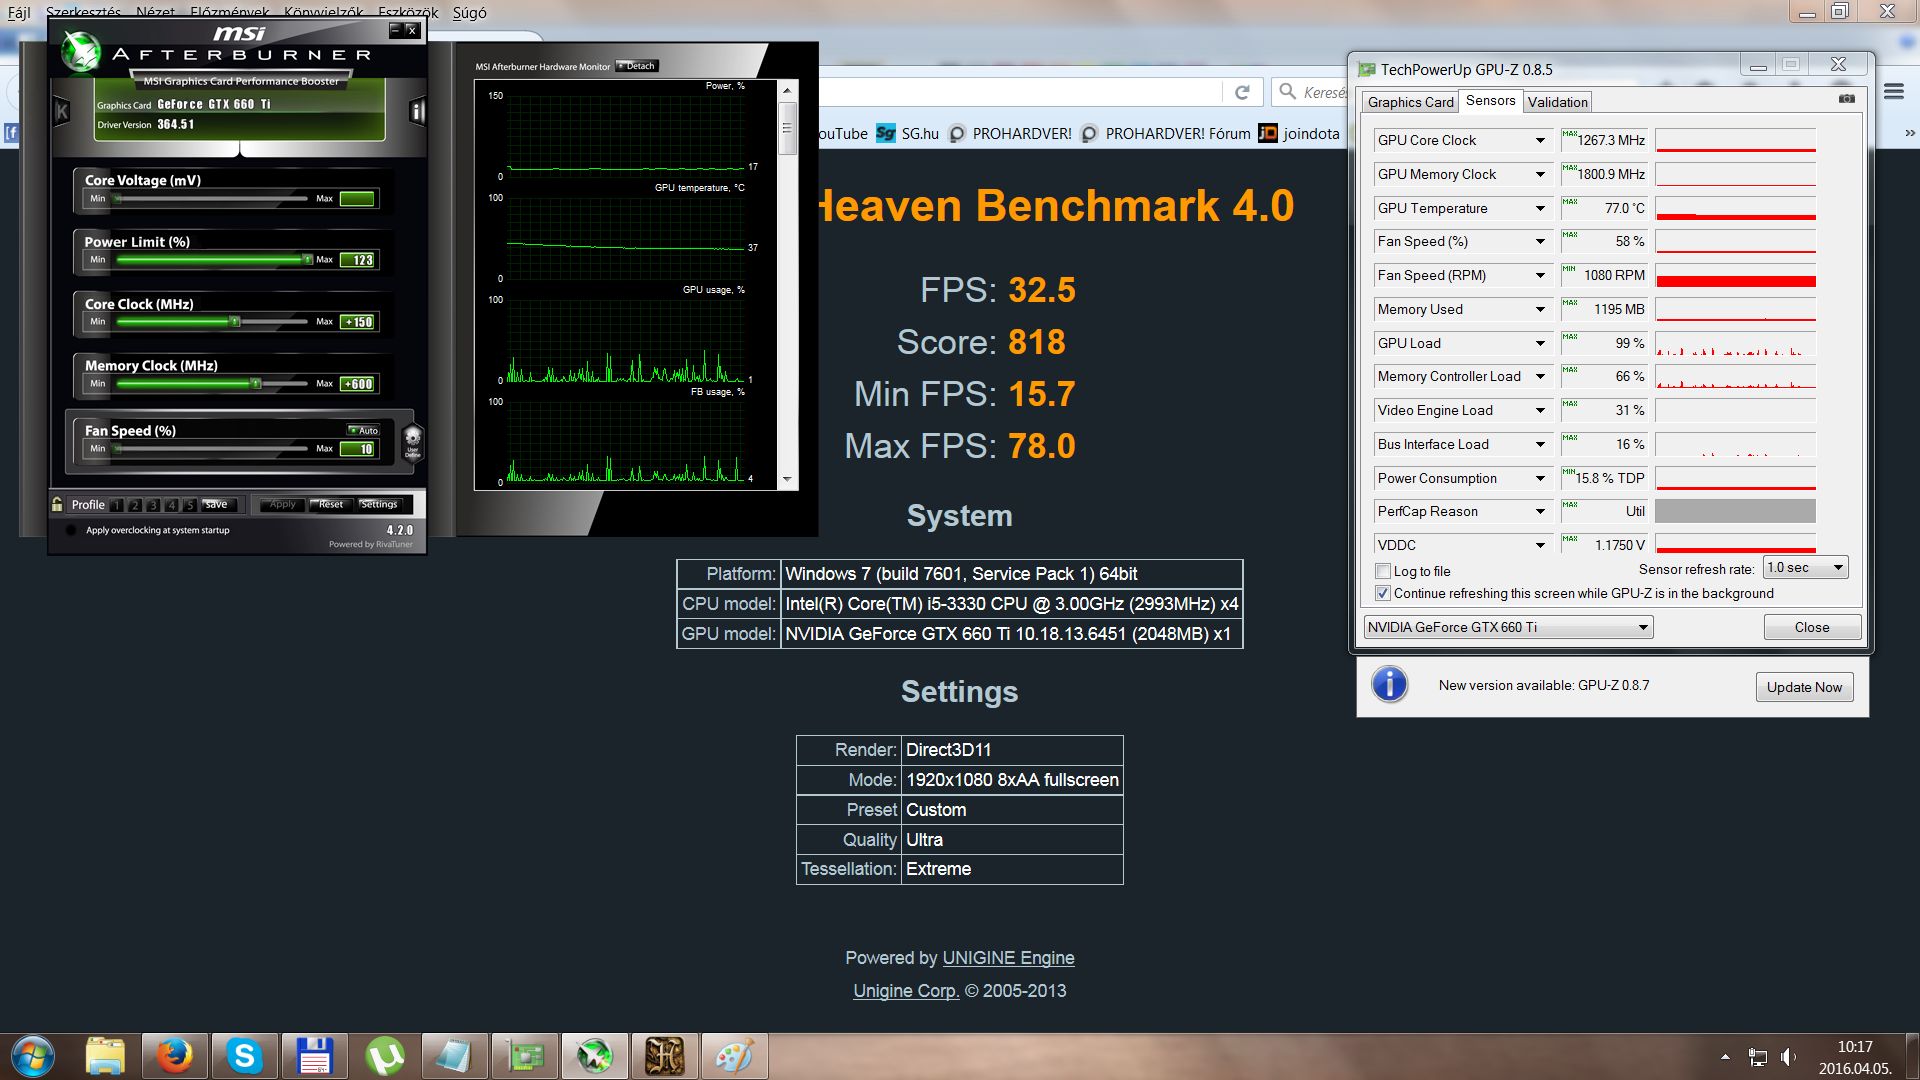This screenshot has width=1920, height=1080.
Task: Open Skype from the taskbar
Action: pos(244,1056)
